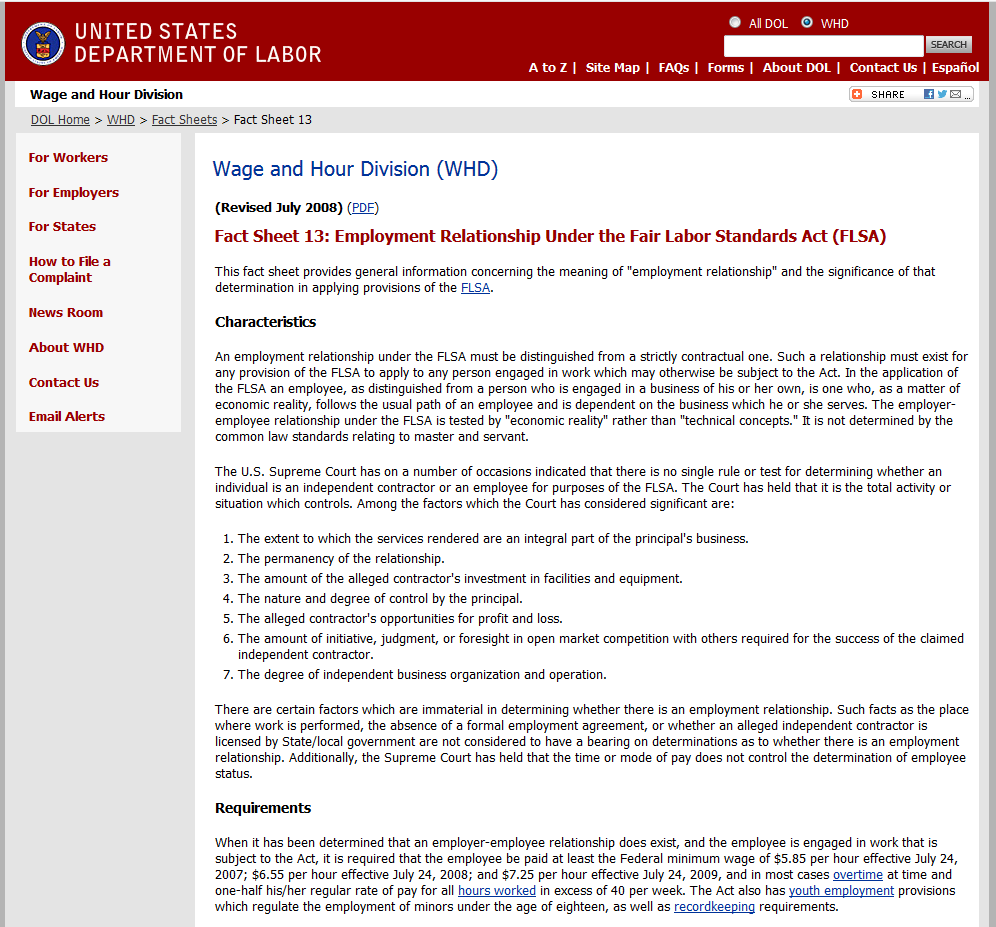Click list item 'The permanency of the relationship.'
The image size is (996, 927).
341,558
